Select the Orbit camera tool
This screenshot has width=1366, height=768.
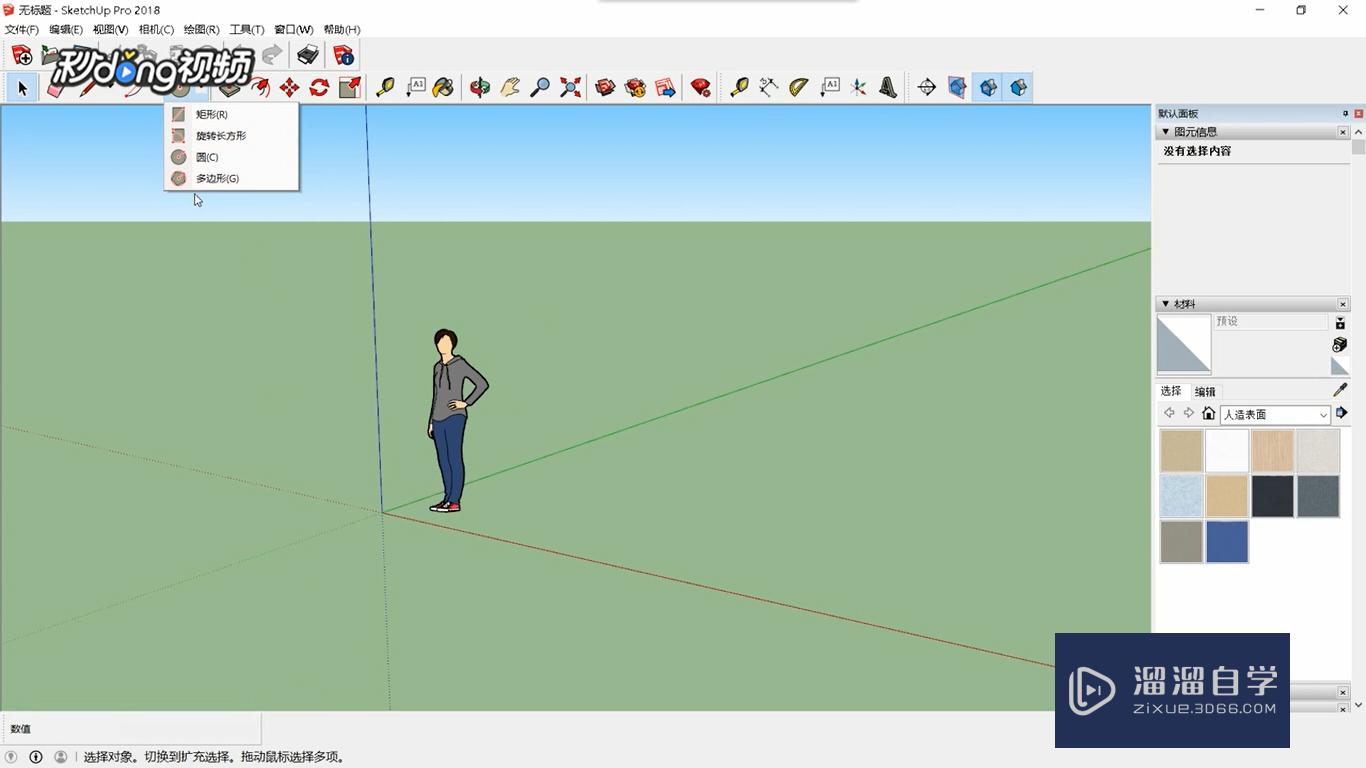(480, 88)
